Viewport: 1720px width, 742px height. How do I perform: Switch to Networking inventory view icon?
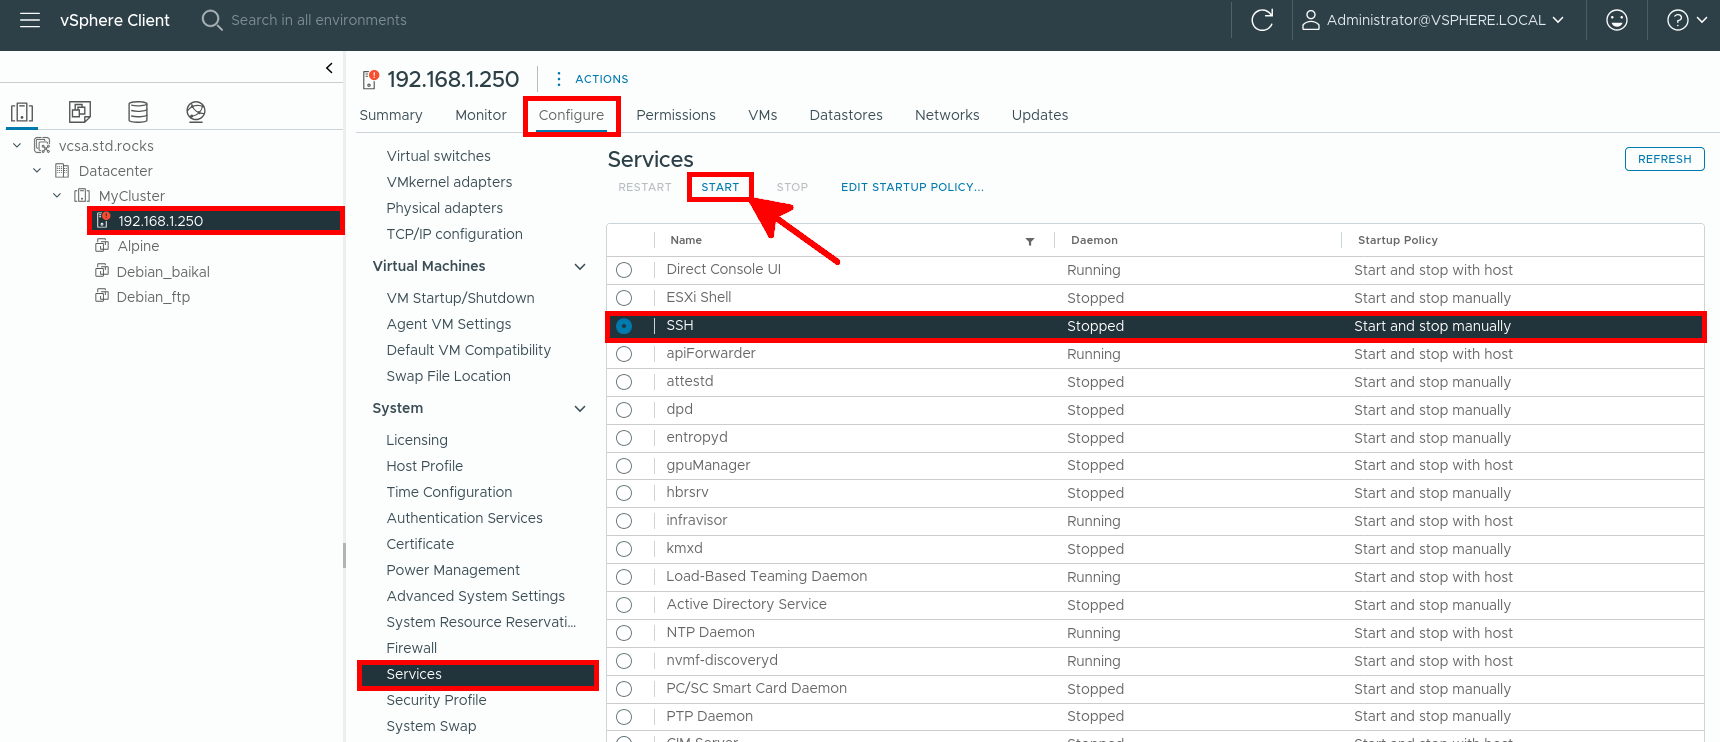pos(196,112)
